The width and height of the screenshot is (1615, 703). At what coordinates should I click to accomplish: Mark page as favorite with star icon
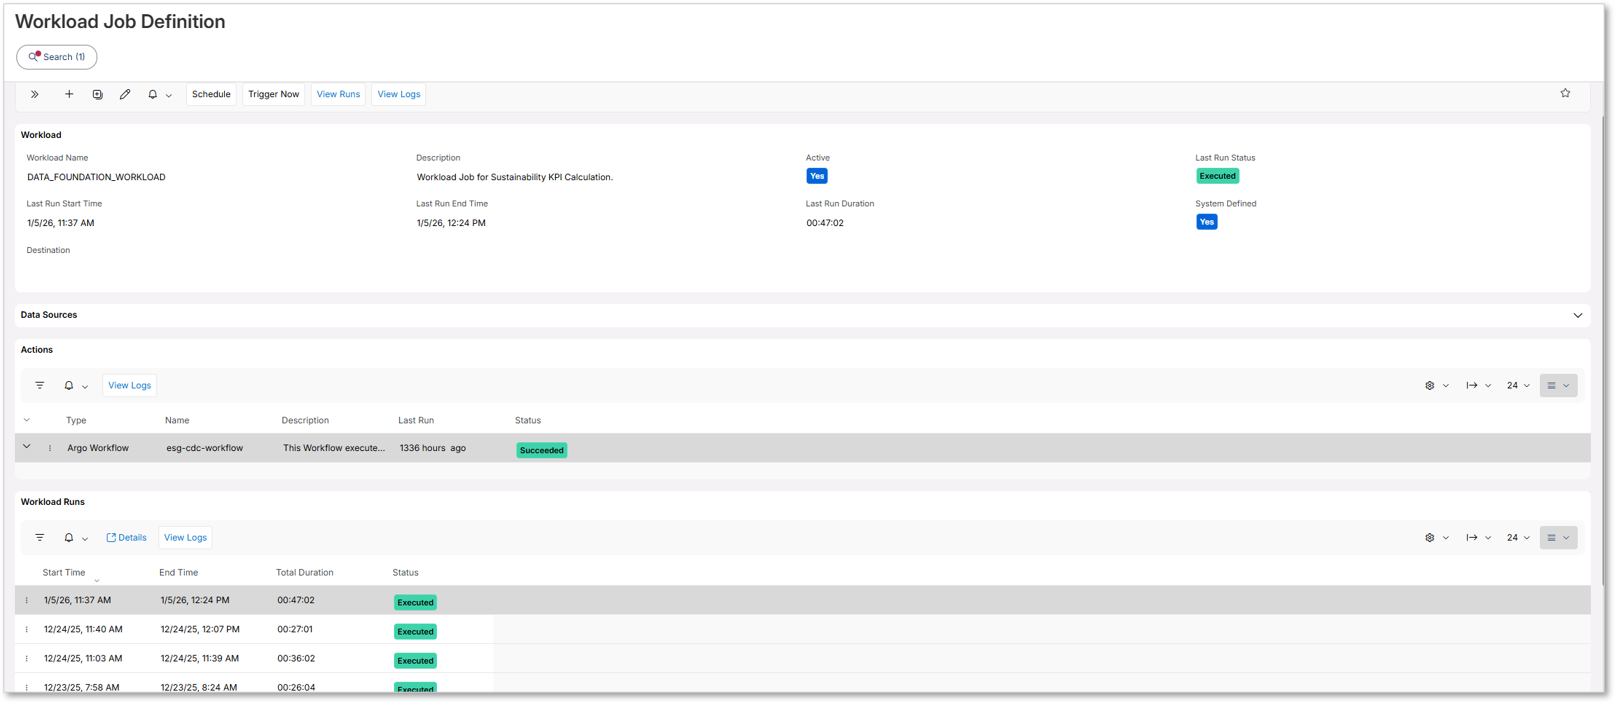coord(1565,93)
